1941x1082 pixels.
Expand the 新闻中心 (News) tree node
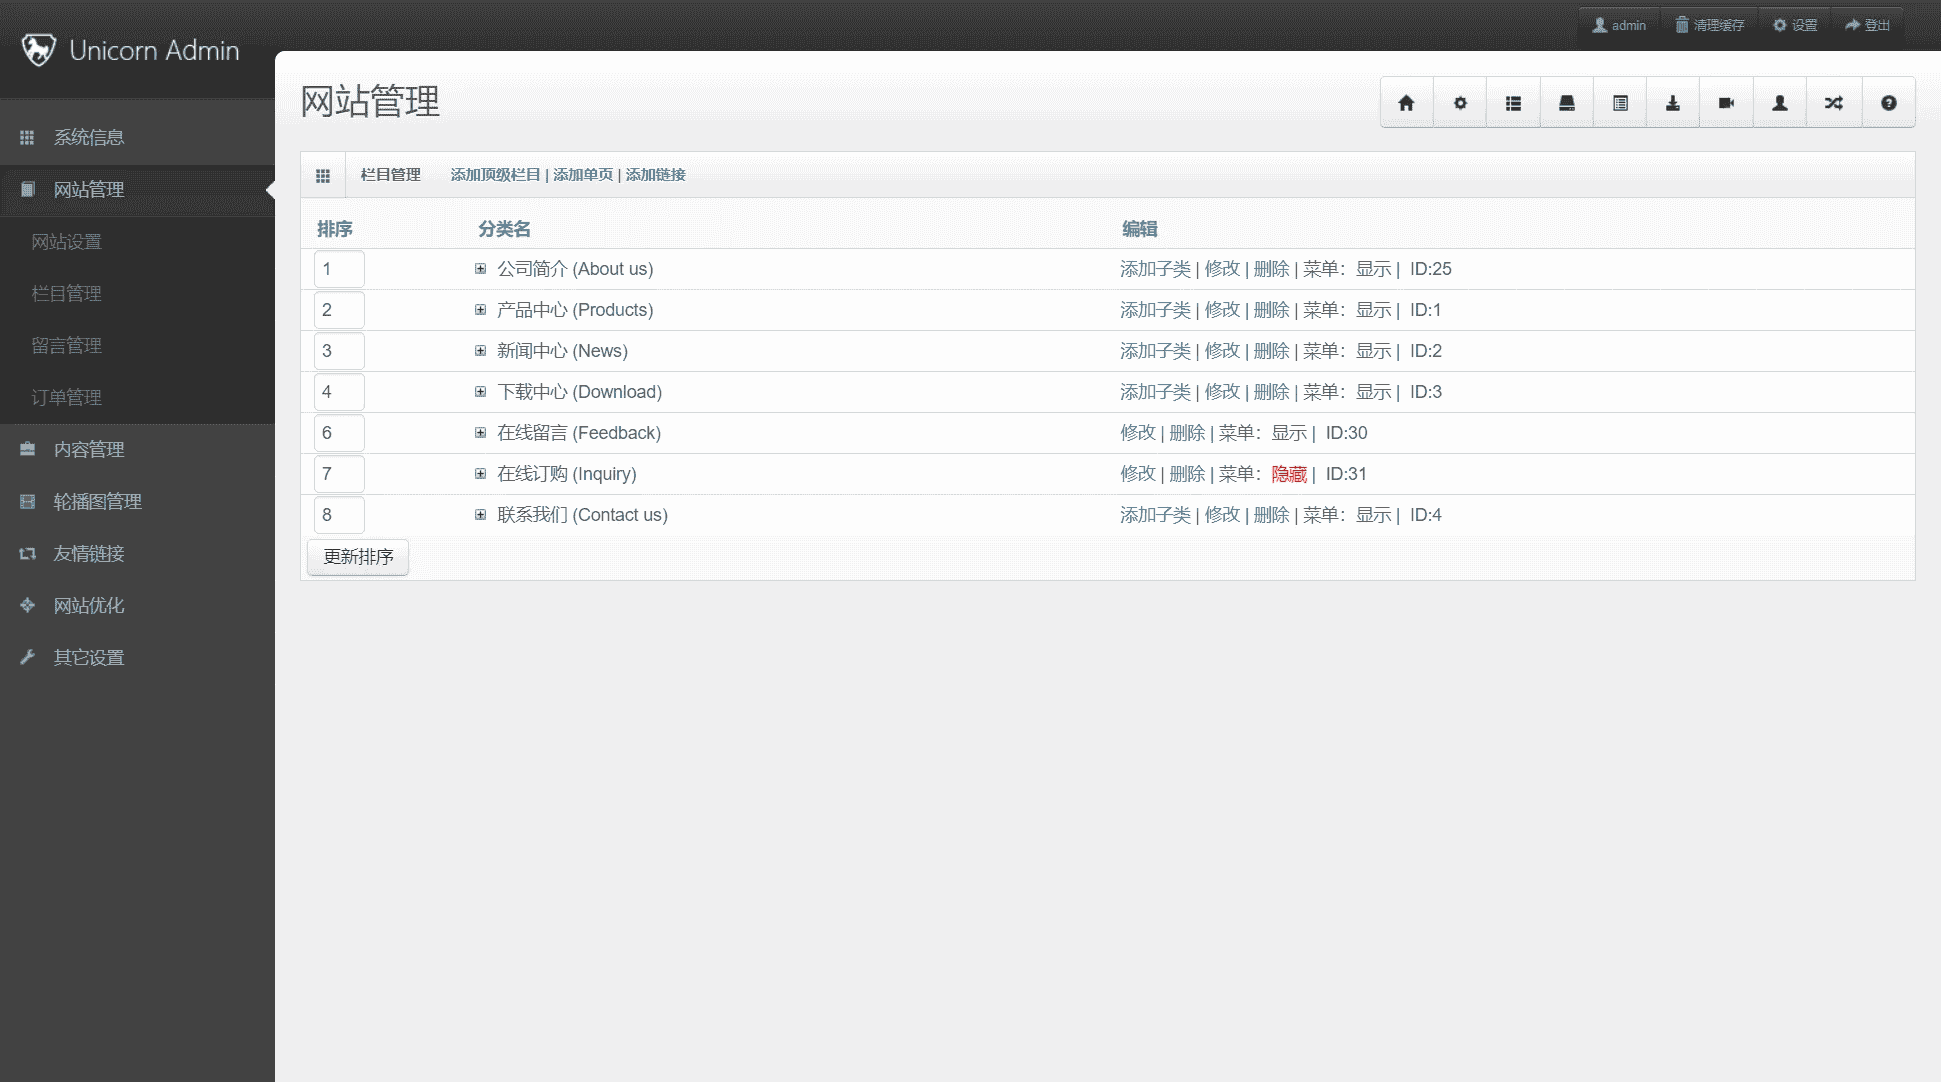pos(480,351)
